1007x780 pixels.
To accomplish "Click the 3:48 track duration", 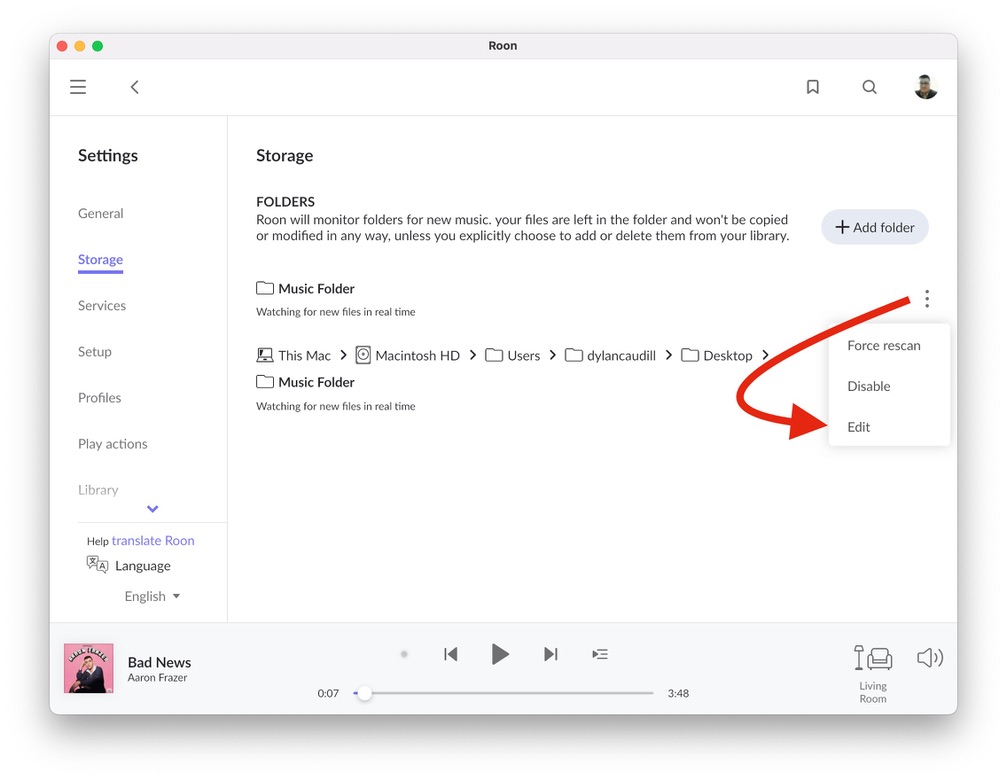I will point(678,693).
